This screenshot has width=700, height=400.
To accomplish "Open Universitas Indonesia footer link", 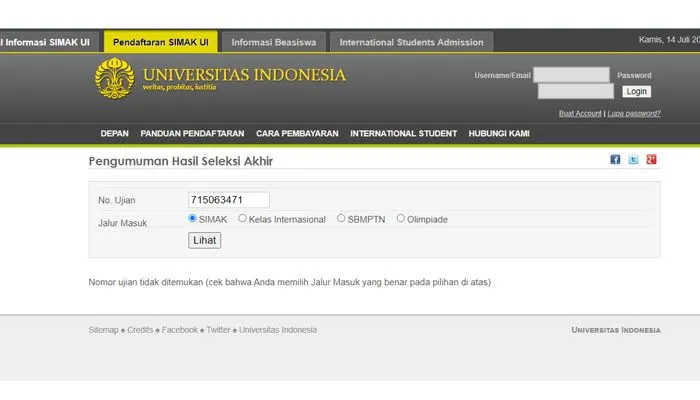I will 278,330.
